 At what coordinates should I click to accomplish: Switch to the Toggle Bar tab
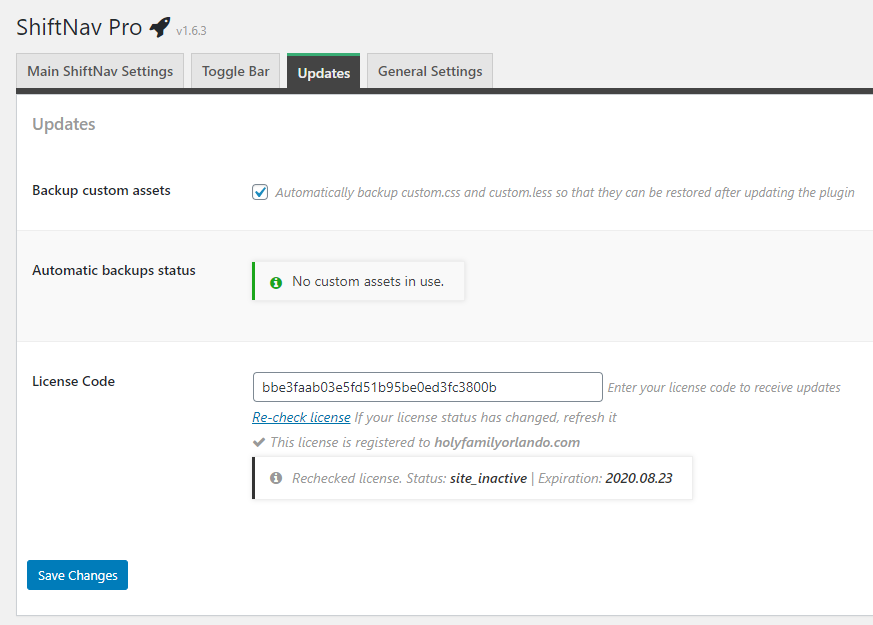click(235, 72)
